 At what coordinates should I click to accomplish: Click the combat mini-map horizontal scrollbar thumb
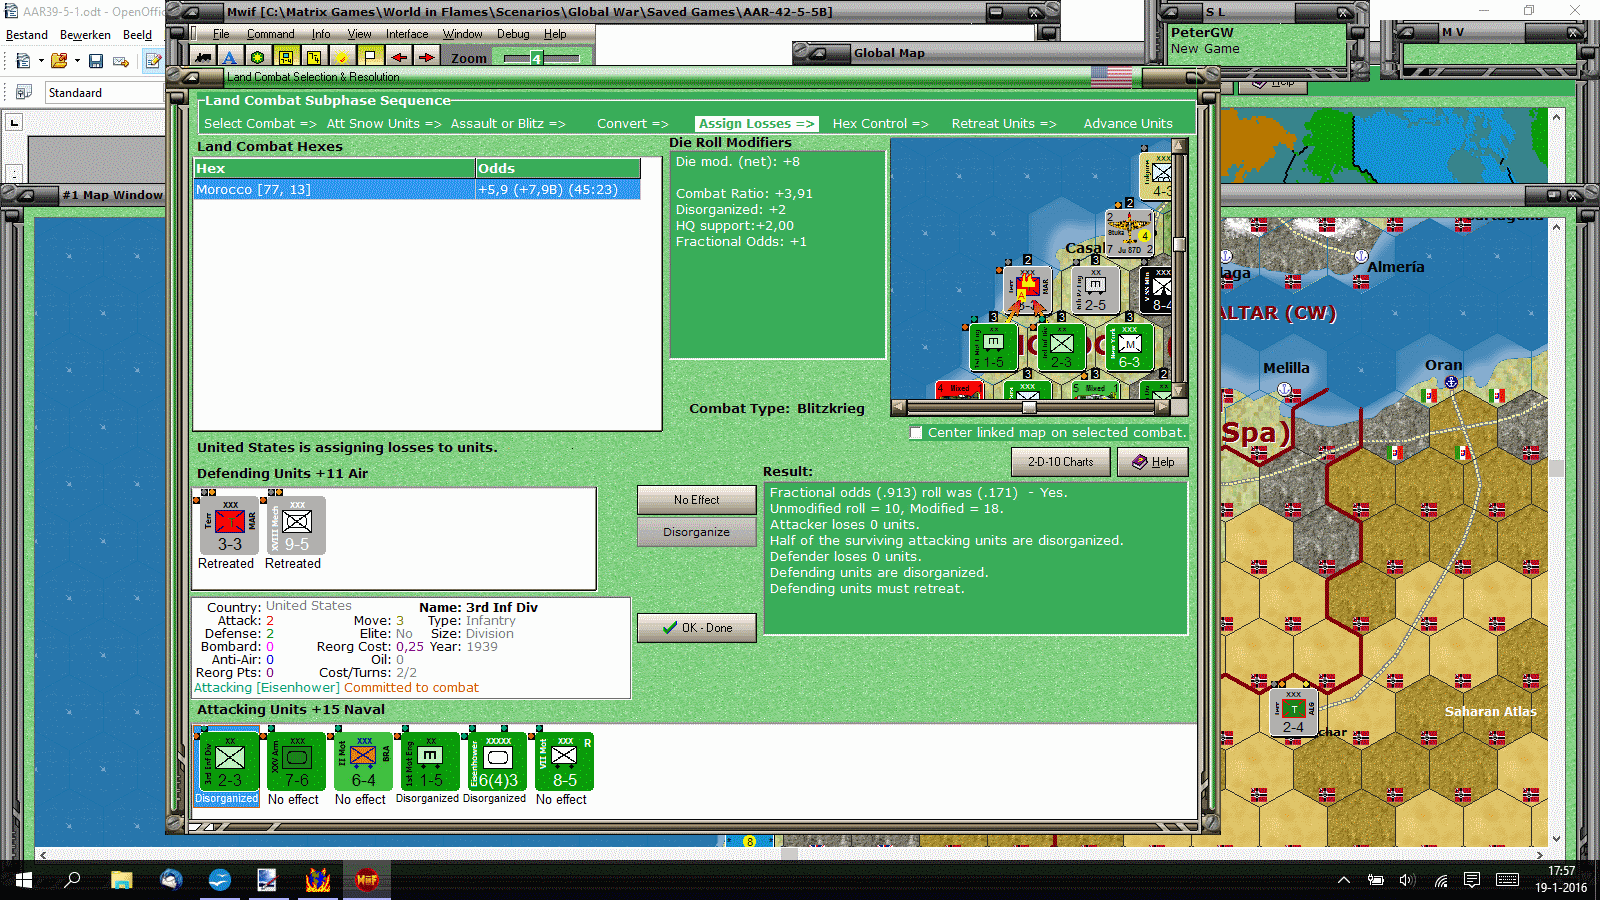click(x=1028, y=407)
